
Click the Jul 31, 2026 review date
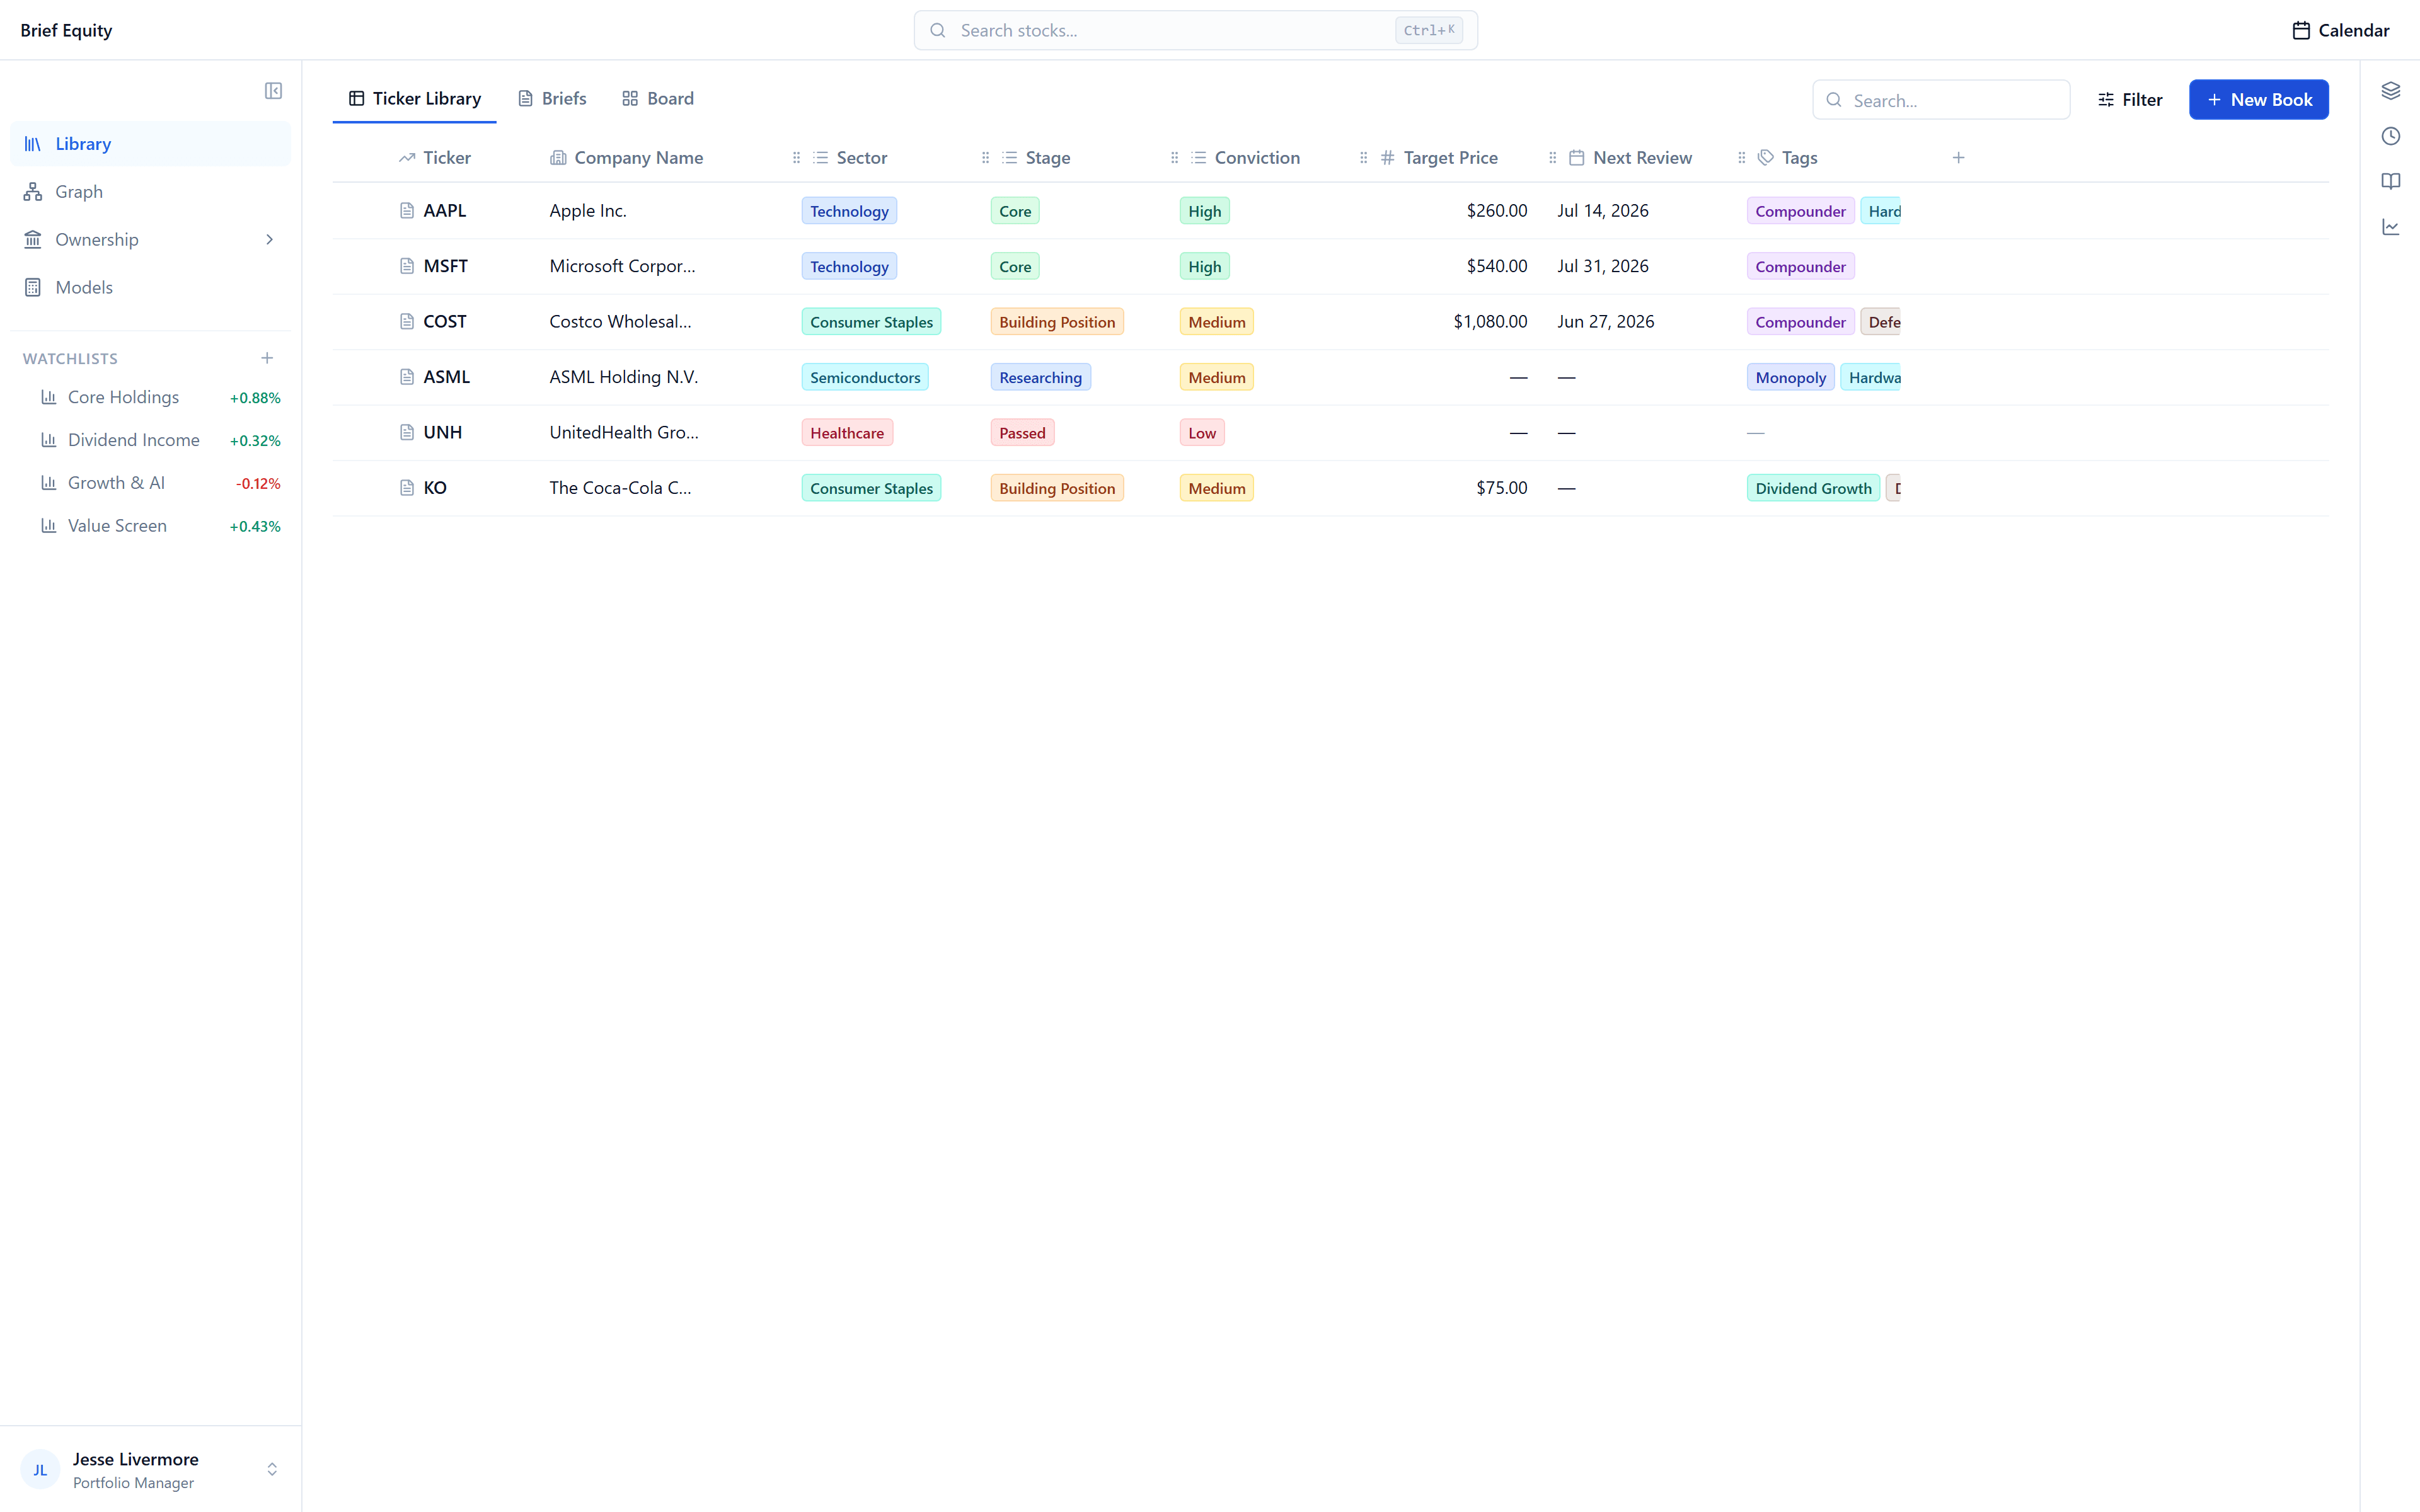[x=1603, y=266]
